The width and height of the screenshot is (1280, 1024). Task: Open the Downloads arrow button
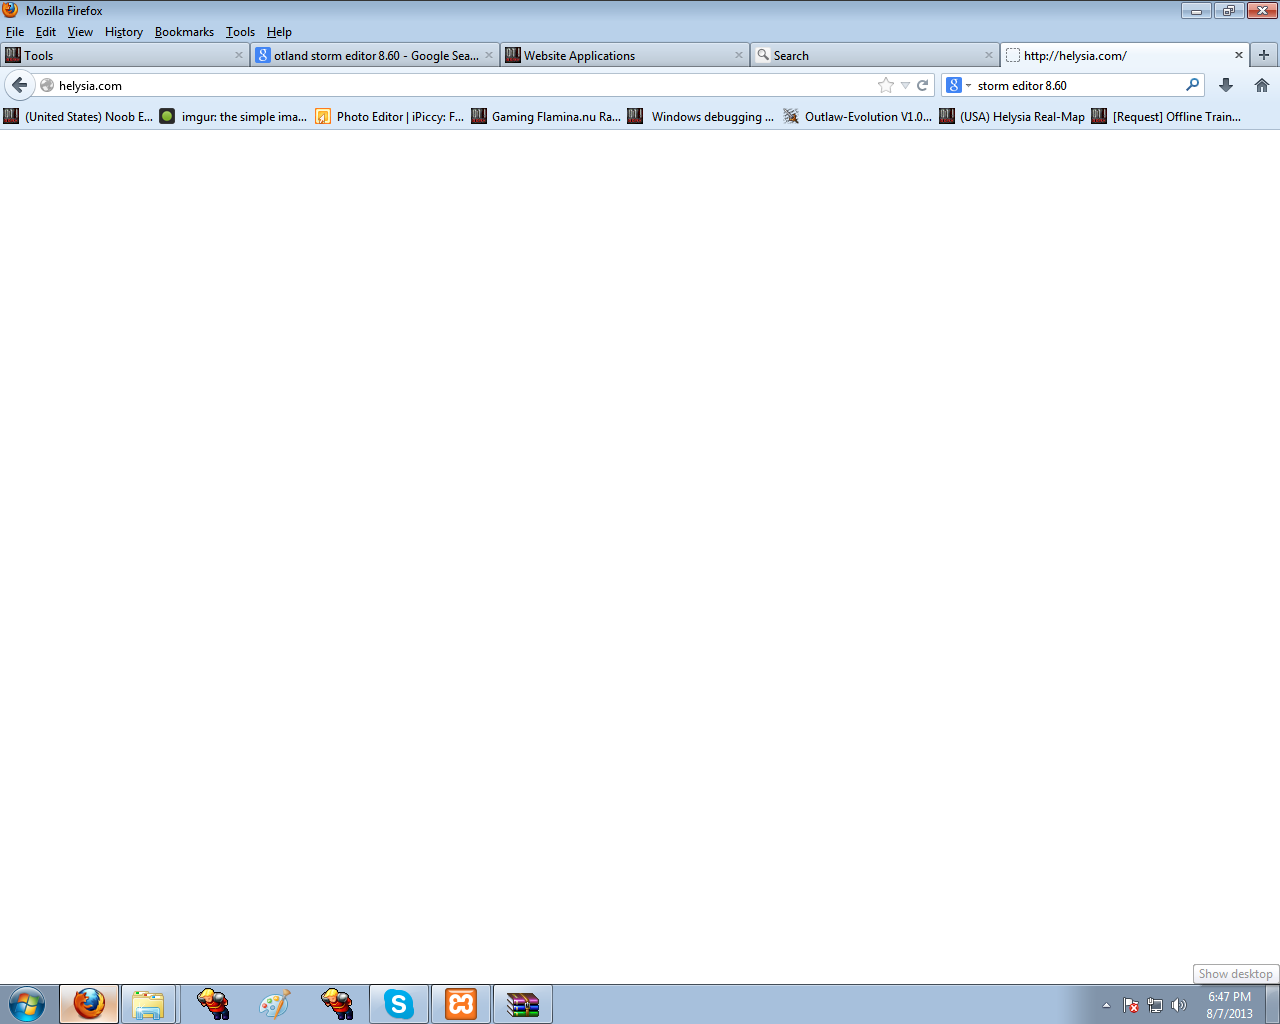point(1226,85)
